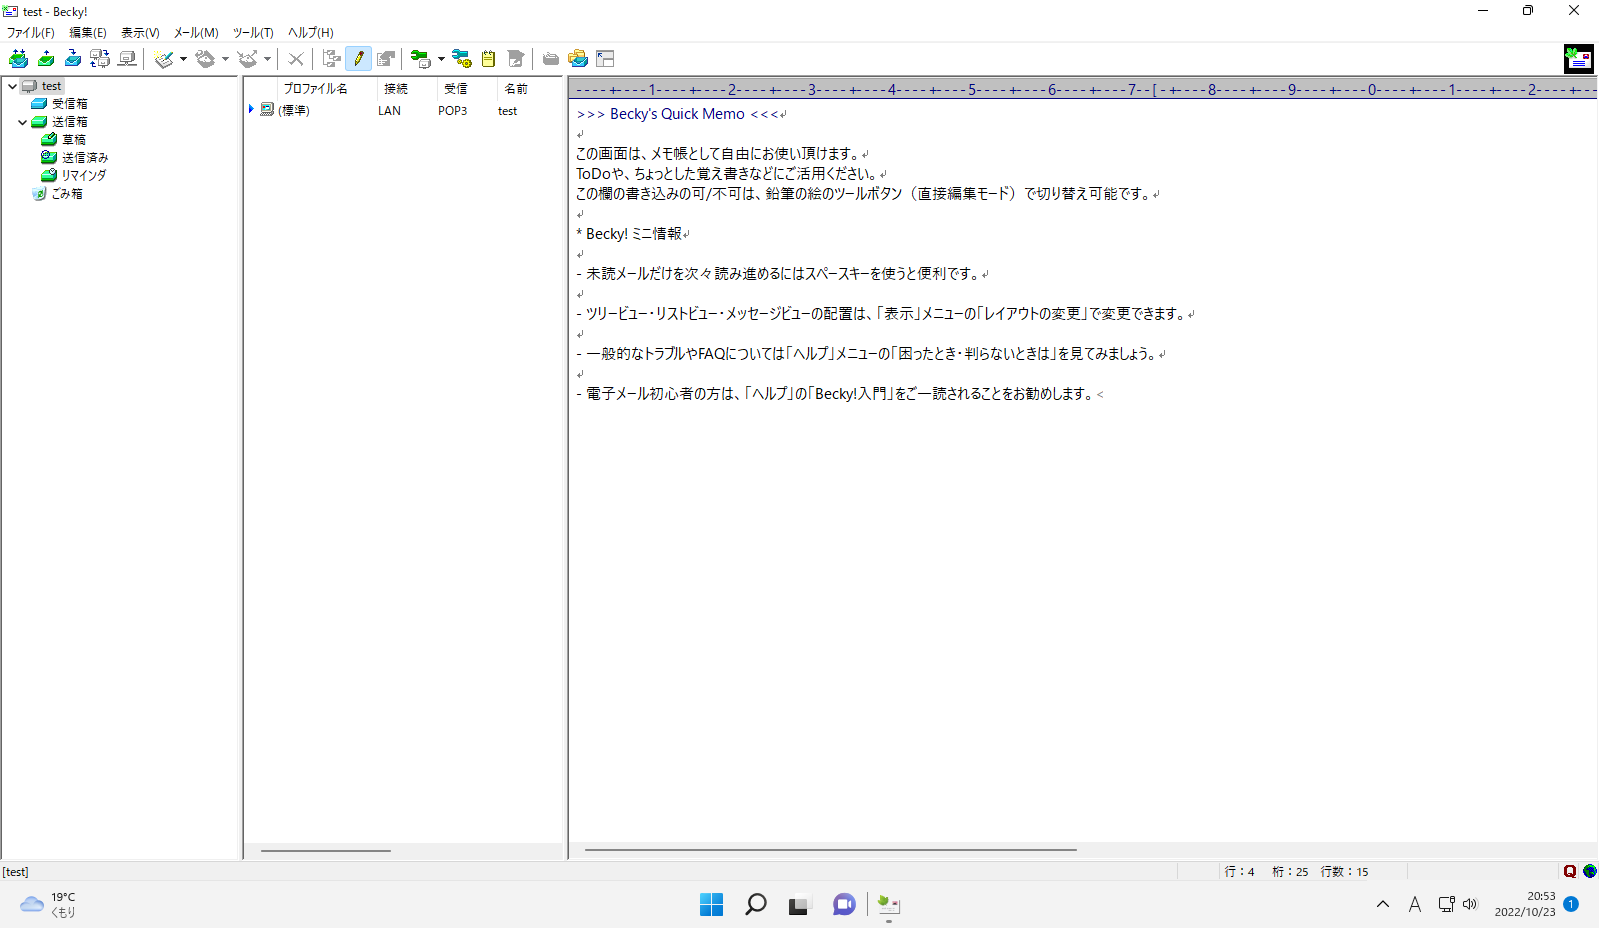This screenshot has width=1599, height=928.
Task: Open the メール(M) menu
Action: [196, 33]
